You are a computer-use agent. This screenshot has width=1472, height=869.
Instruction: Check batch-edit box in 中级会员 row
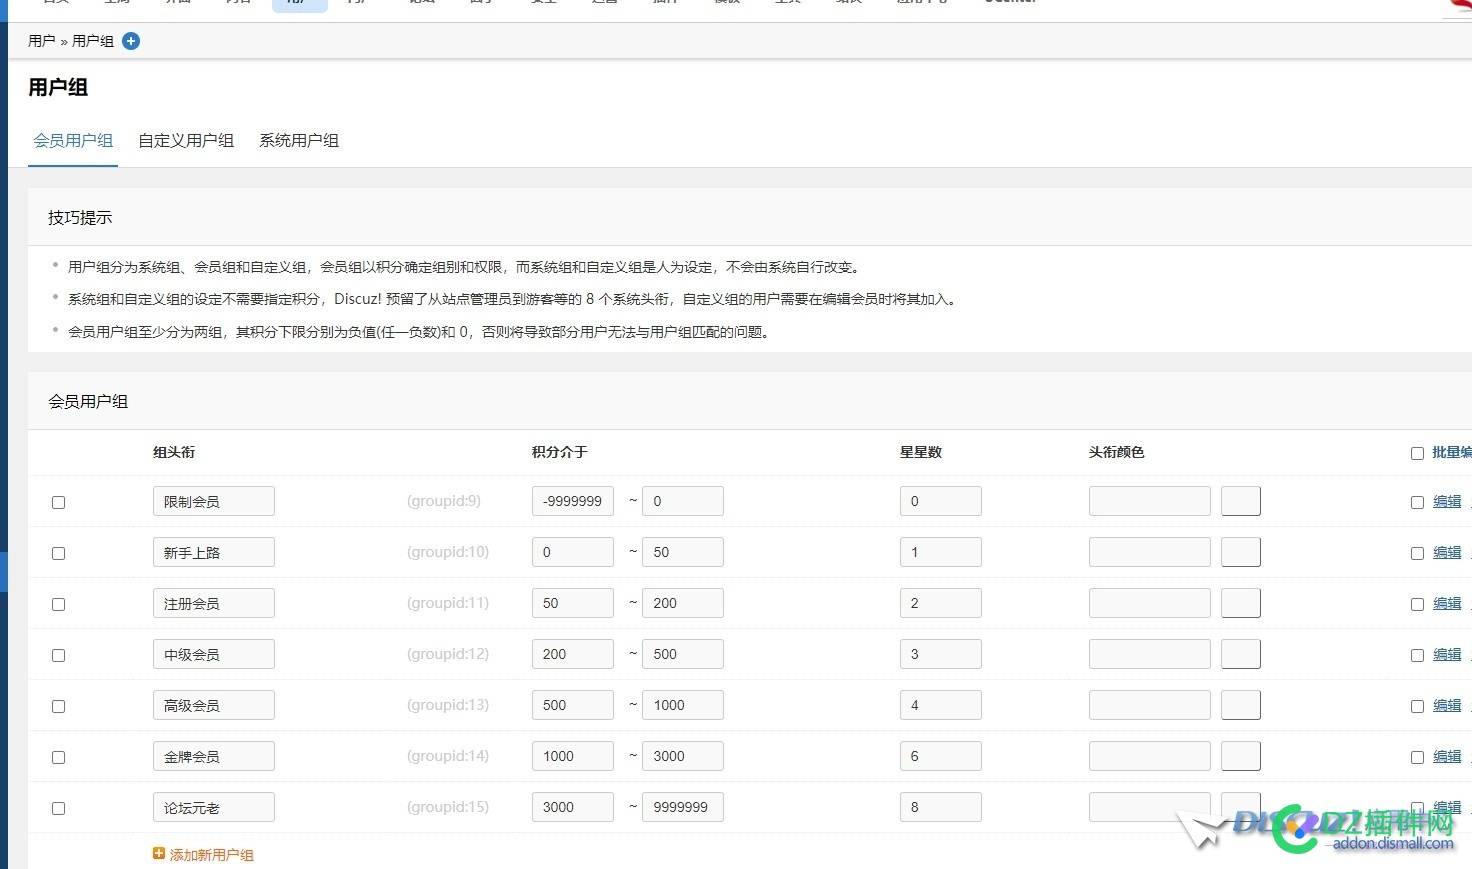pos(1417,655)
